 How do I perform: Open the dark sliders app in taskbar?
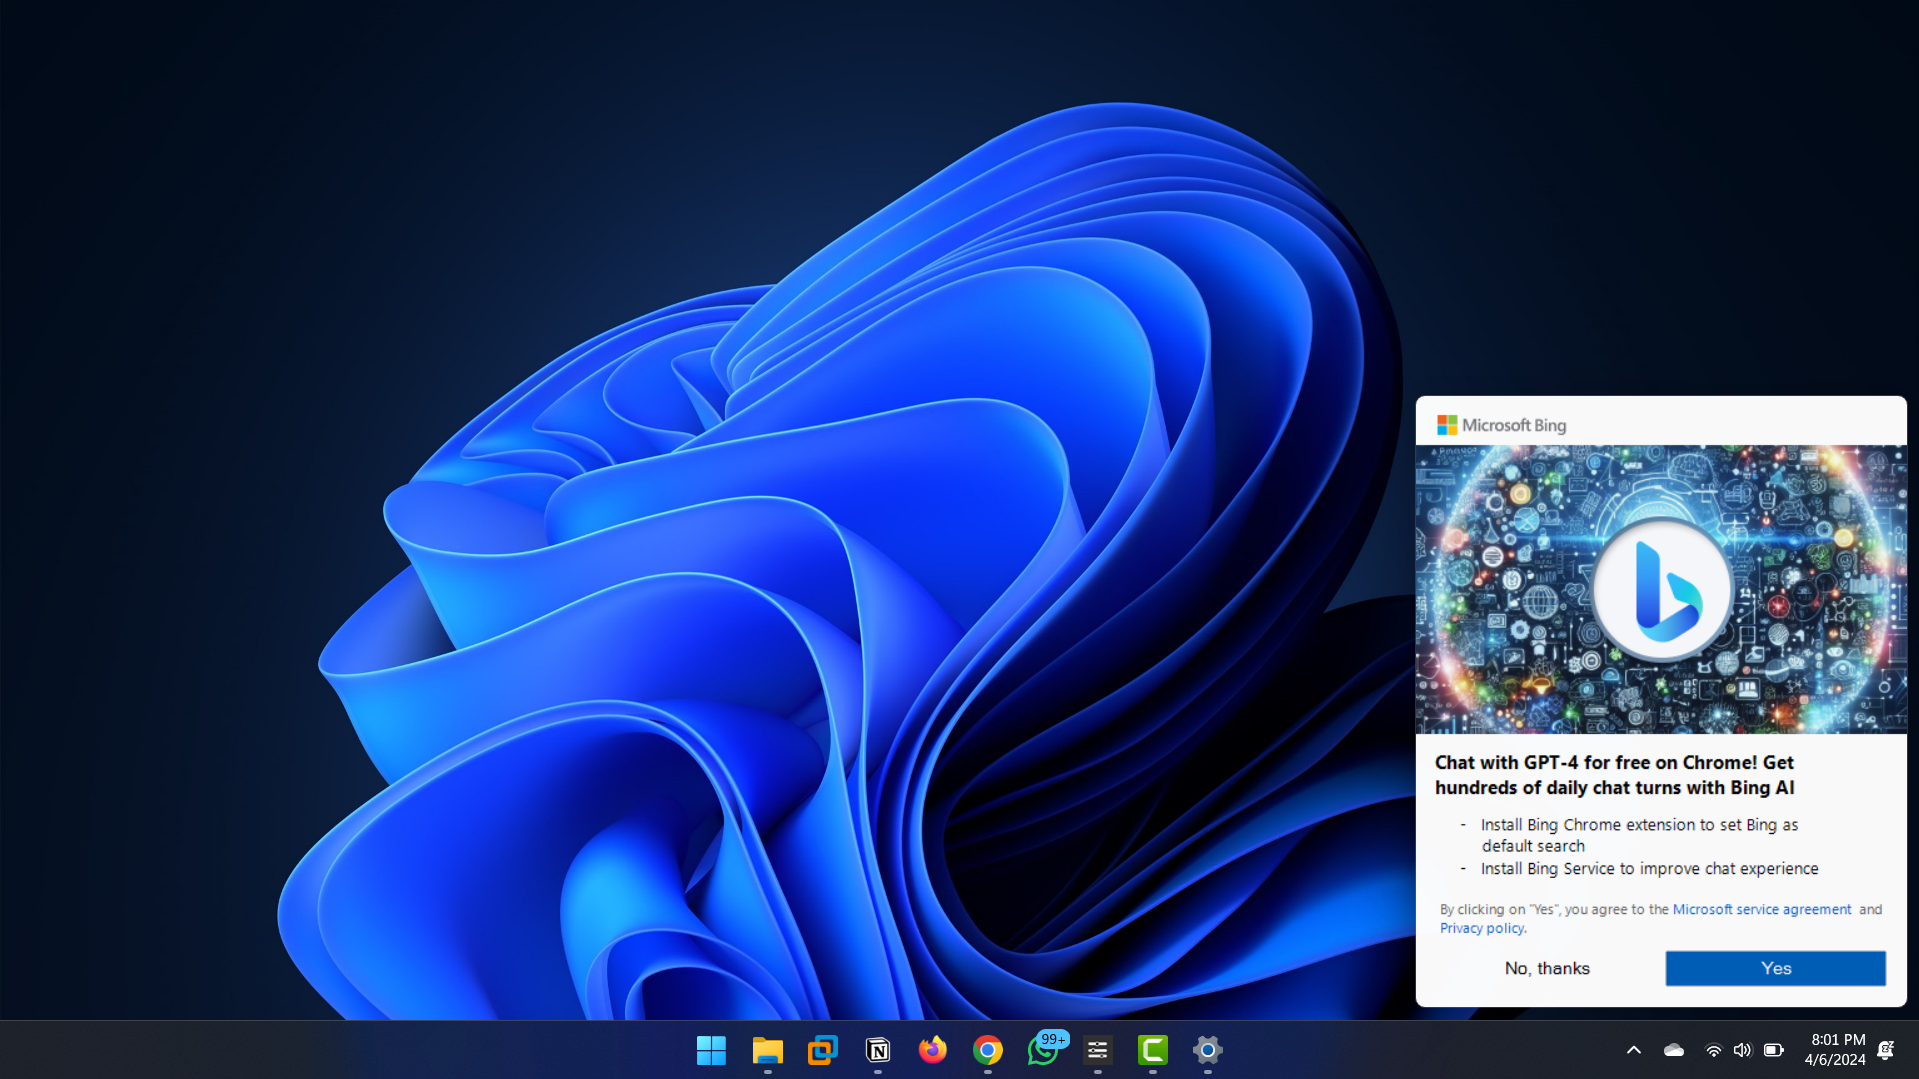click(1097, 1050)
